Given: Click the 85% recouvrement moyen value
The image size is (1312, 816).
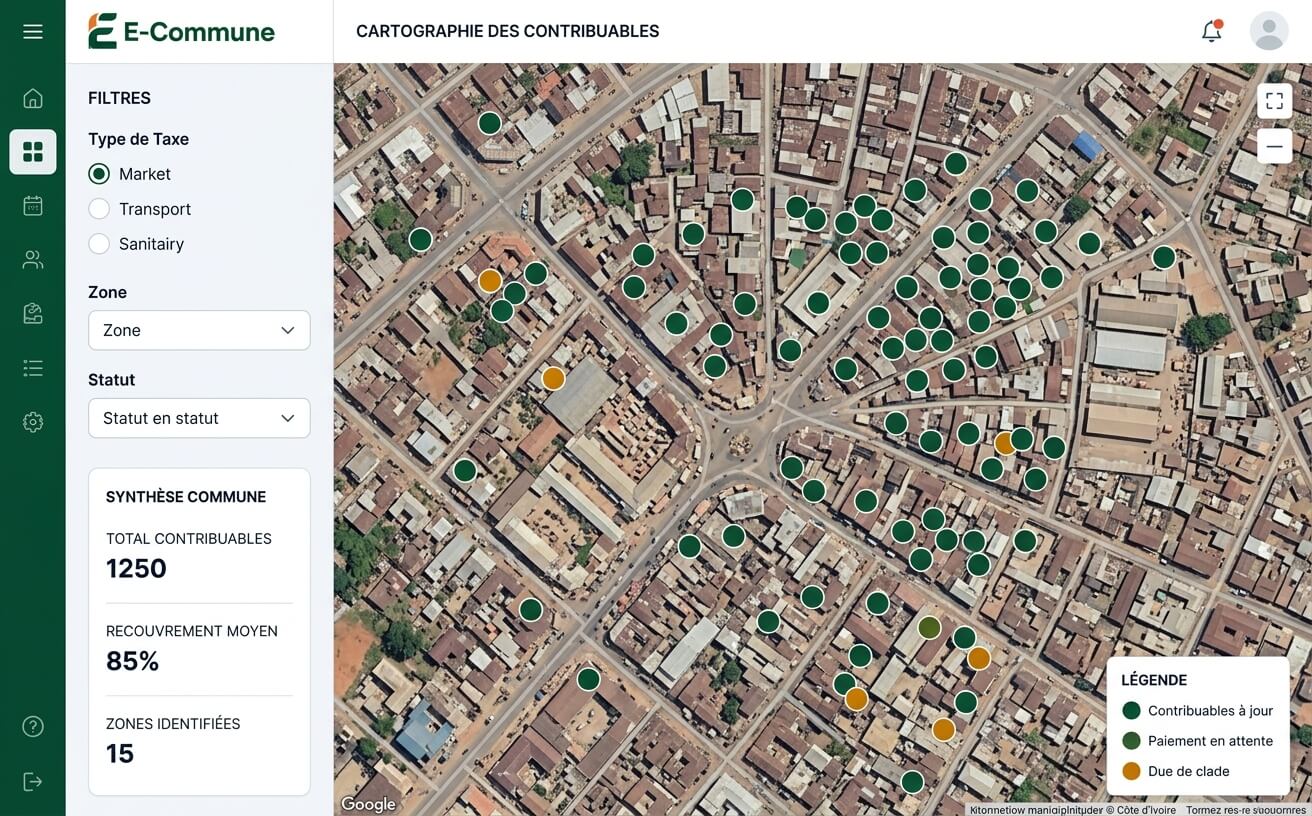Looking at the screenshot, I should pyautogui.click(x=132, y=661).
